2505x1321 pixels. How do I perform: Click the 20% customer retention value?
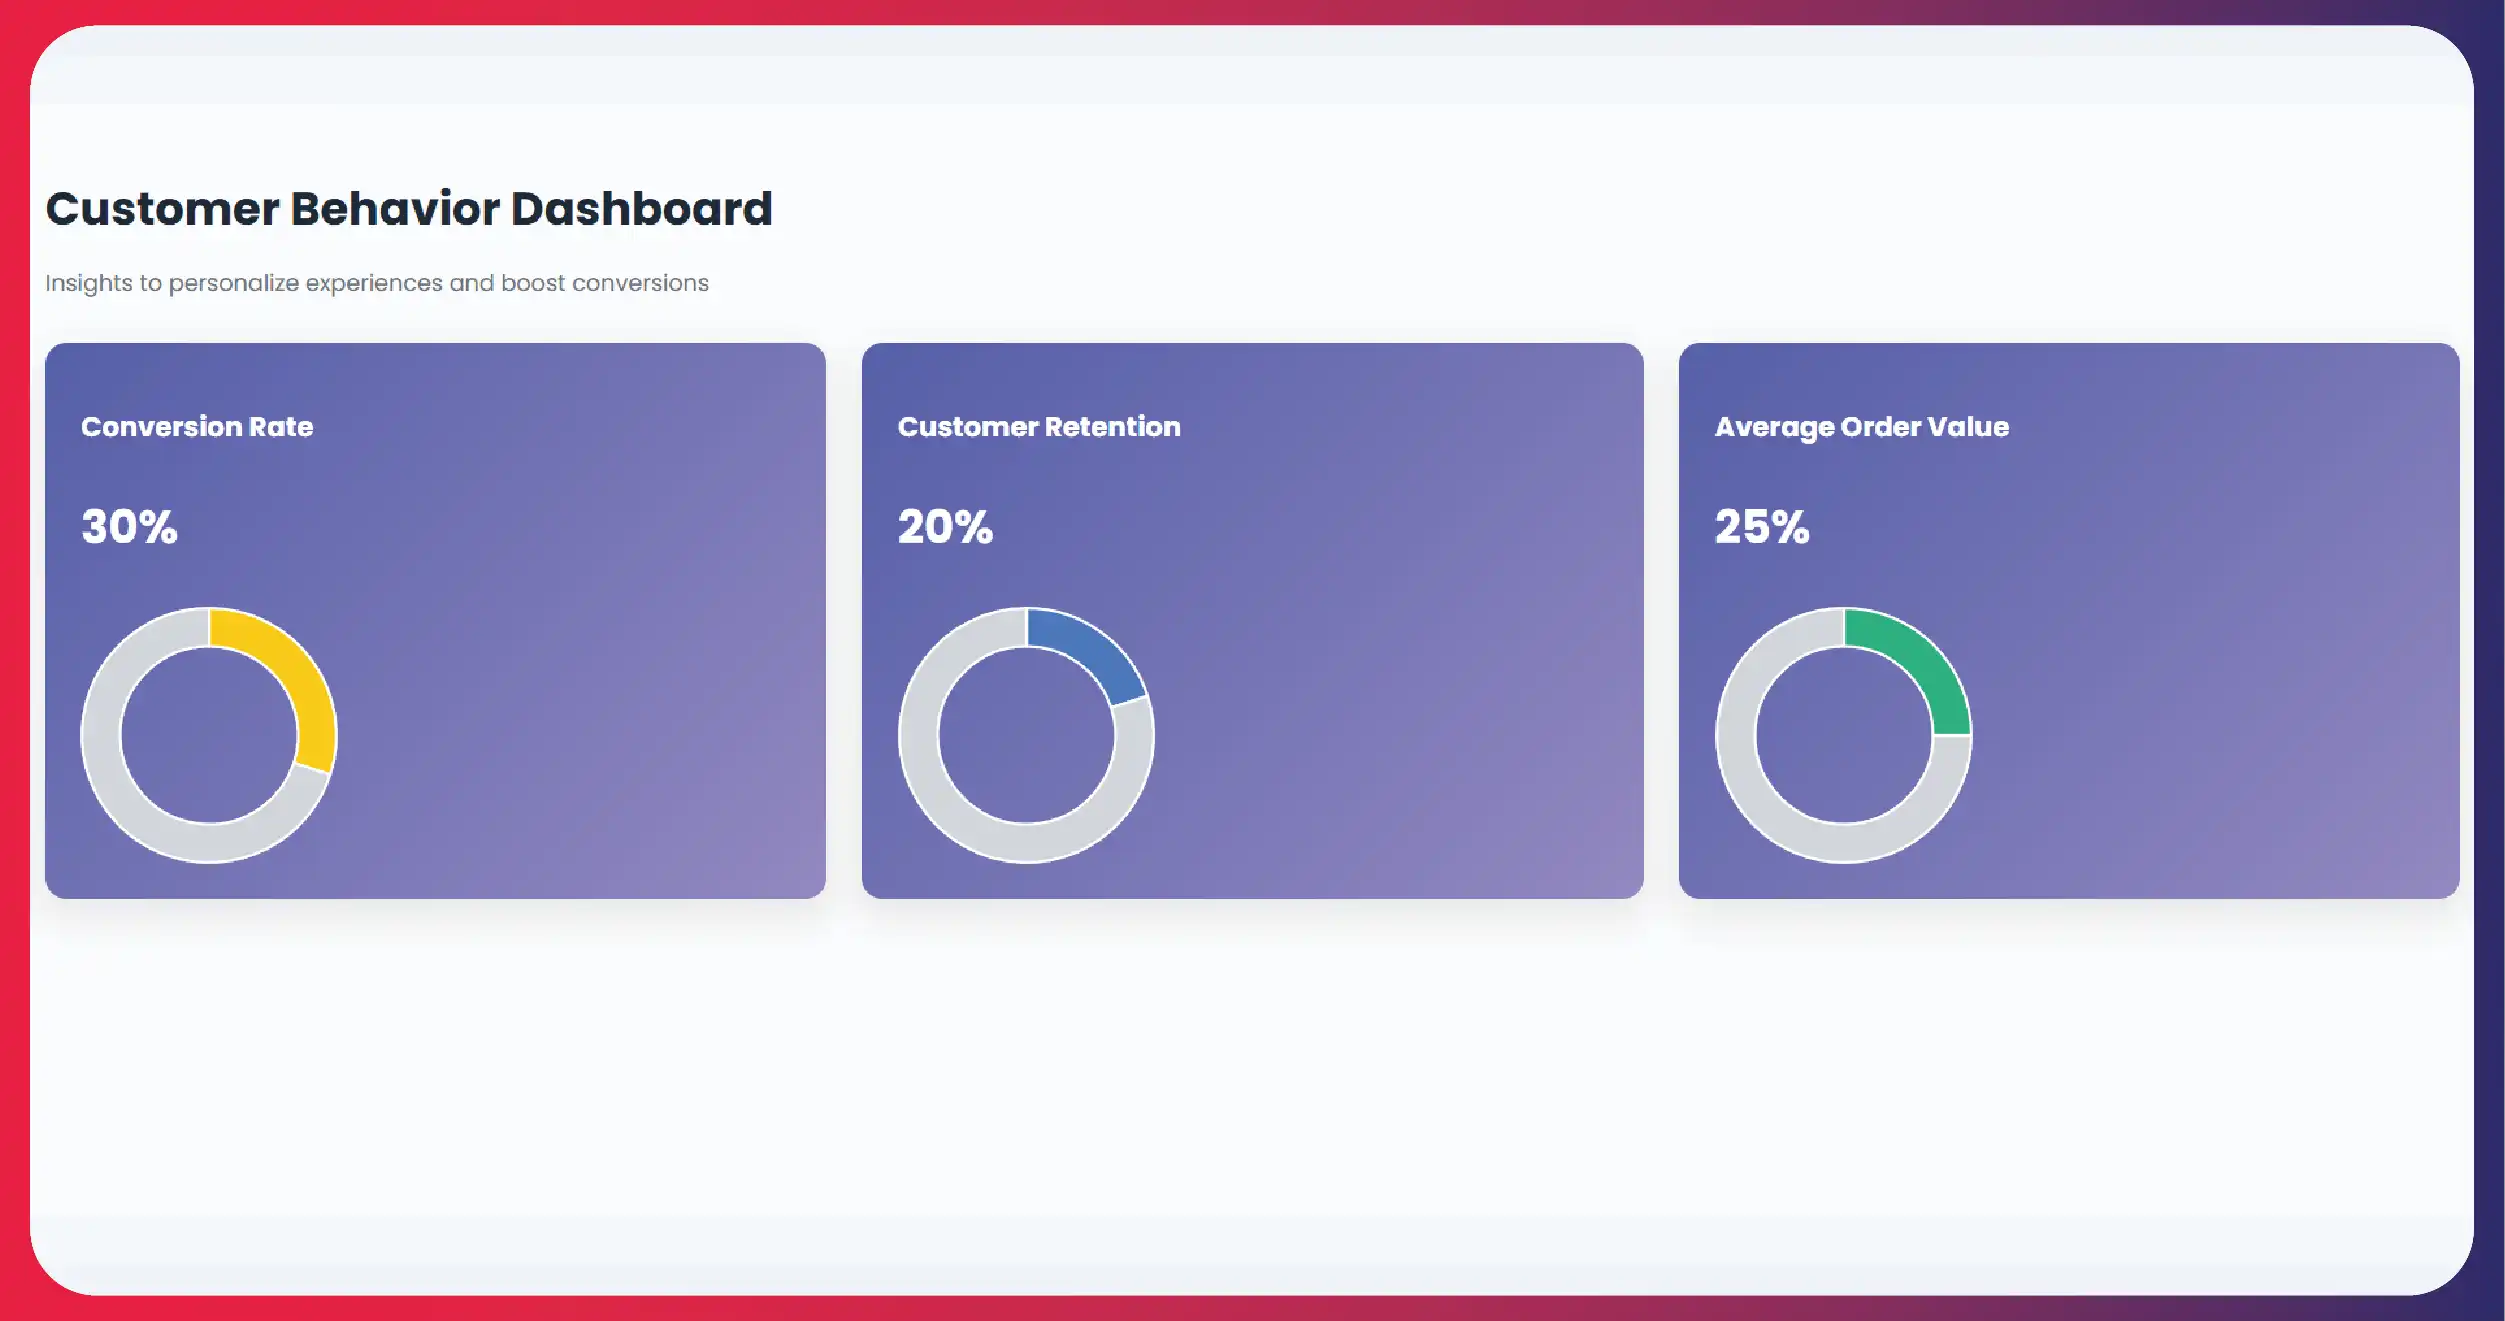pyautogui.click(x=945, y=527)
